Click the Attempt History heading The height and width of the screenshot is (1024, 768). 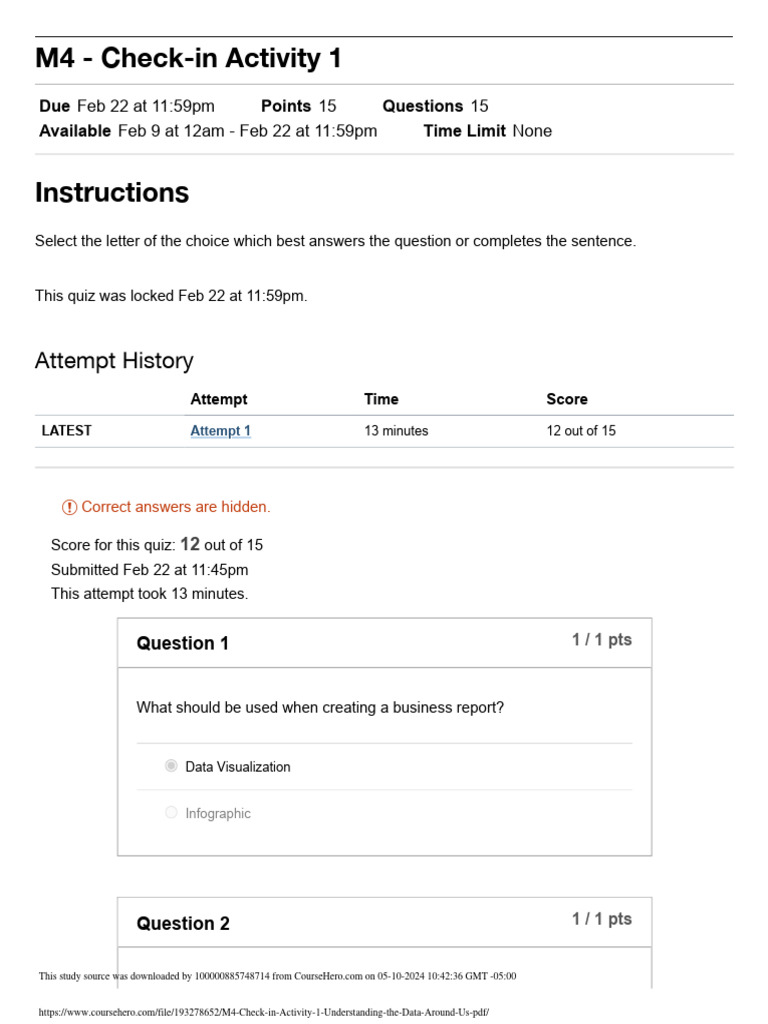click(114, 360)
